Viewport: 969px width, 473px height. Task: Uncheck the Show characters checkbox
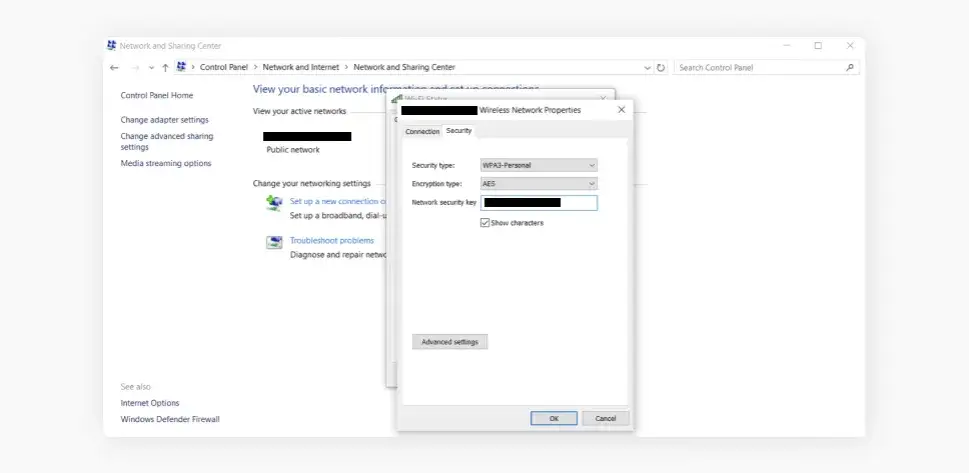(x=484, y=223)
